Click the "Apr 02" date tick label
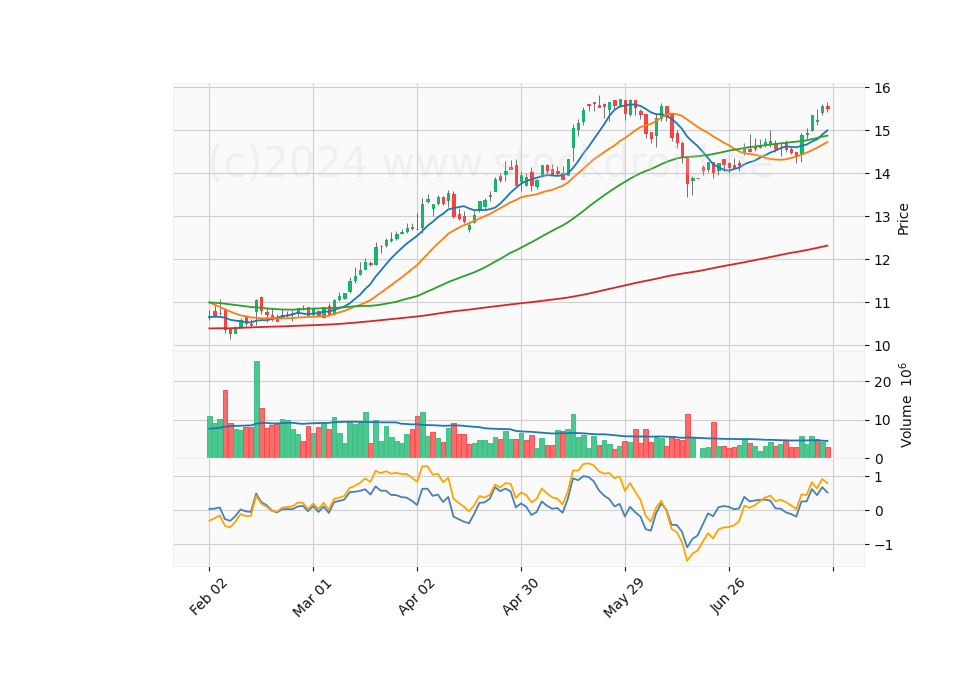Image resolution: width=960 pixels, height=690 pixels. coord(416,596)
